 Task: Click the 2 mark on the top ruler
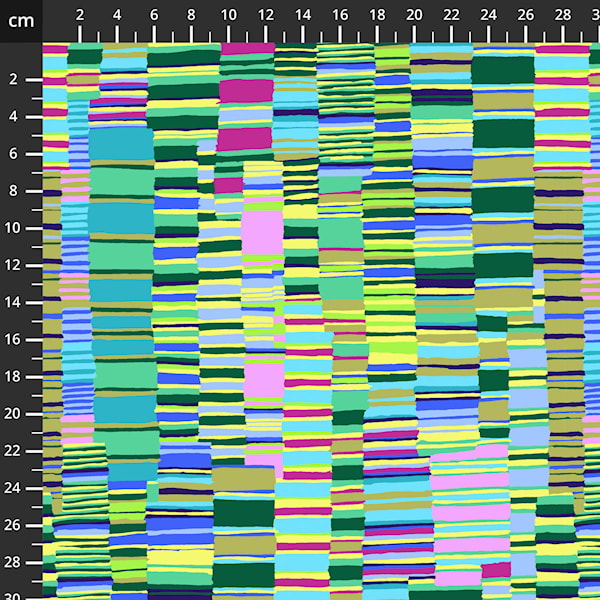pyautogui.click(x=80, y=15)
